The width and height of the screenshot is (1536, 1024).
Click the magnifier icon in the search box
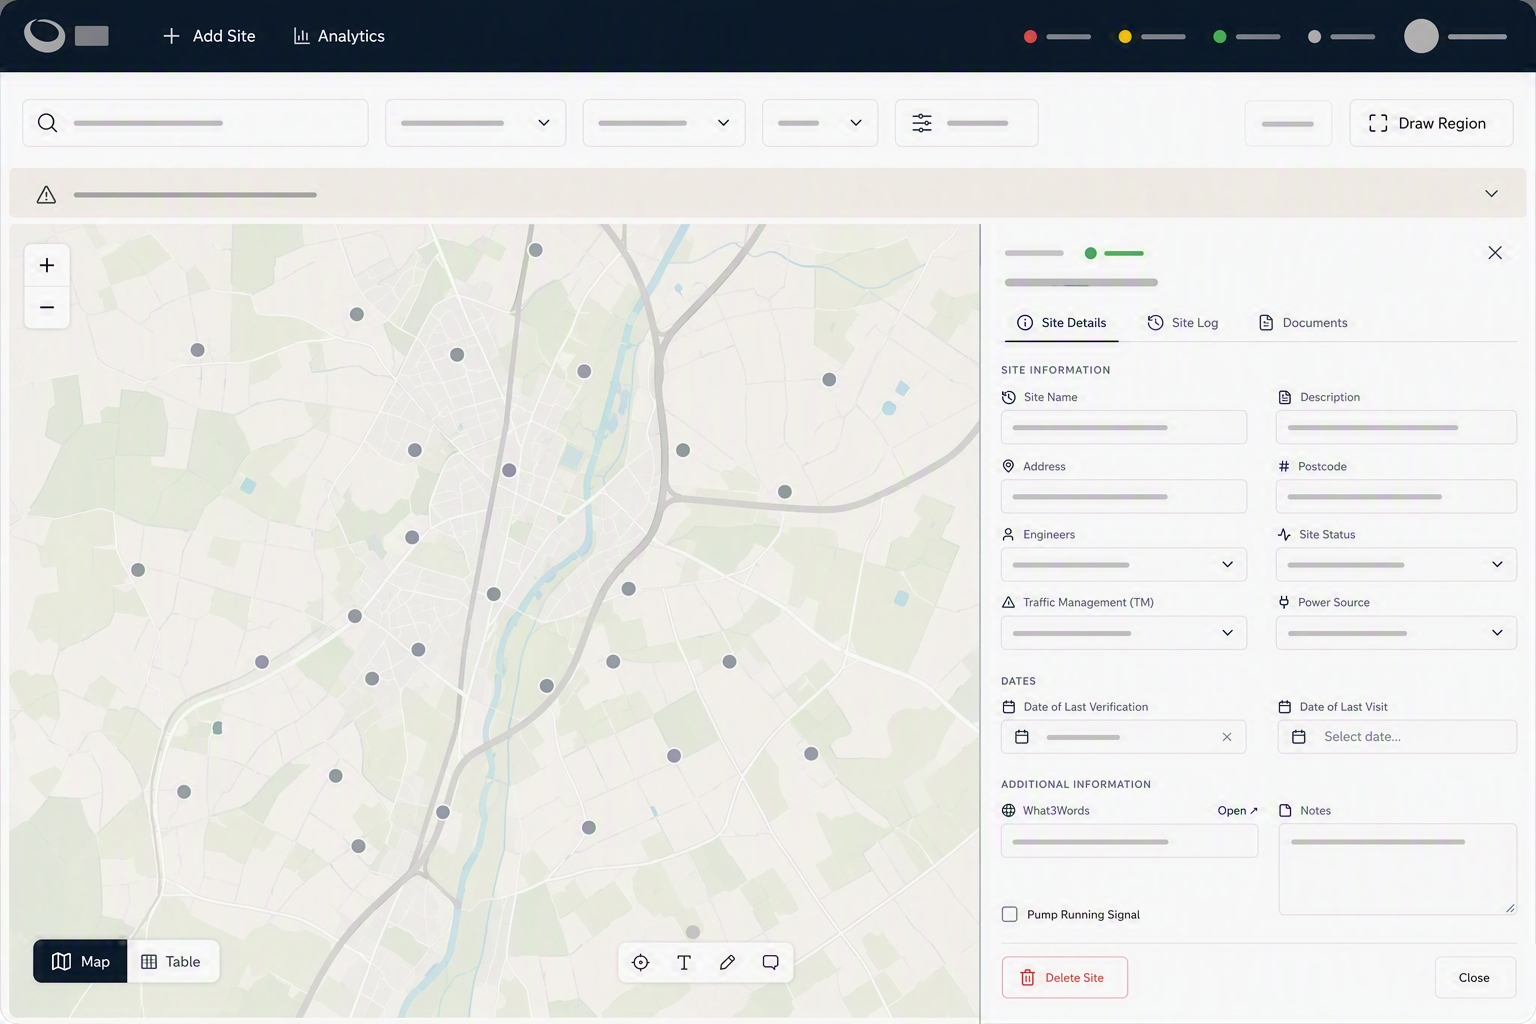click(47, 123)
